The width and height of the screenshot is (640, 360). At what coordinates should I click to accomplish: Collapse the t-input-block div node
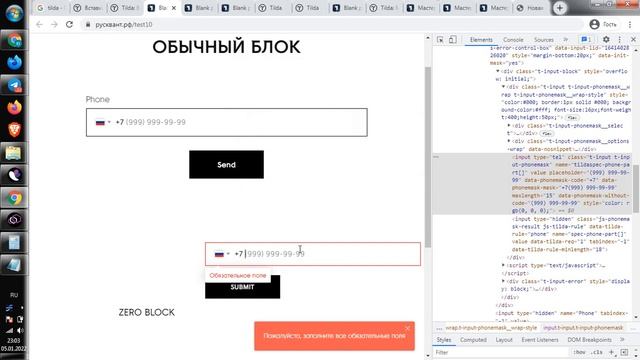498,71
